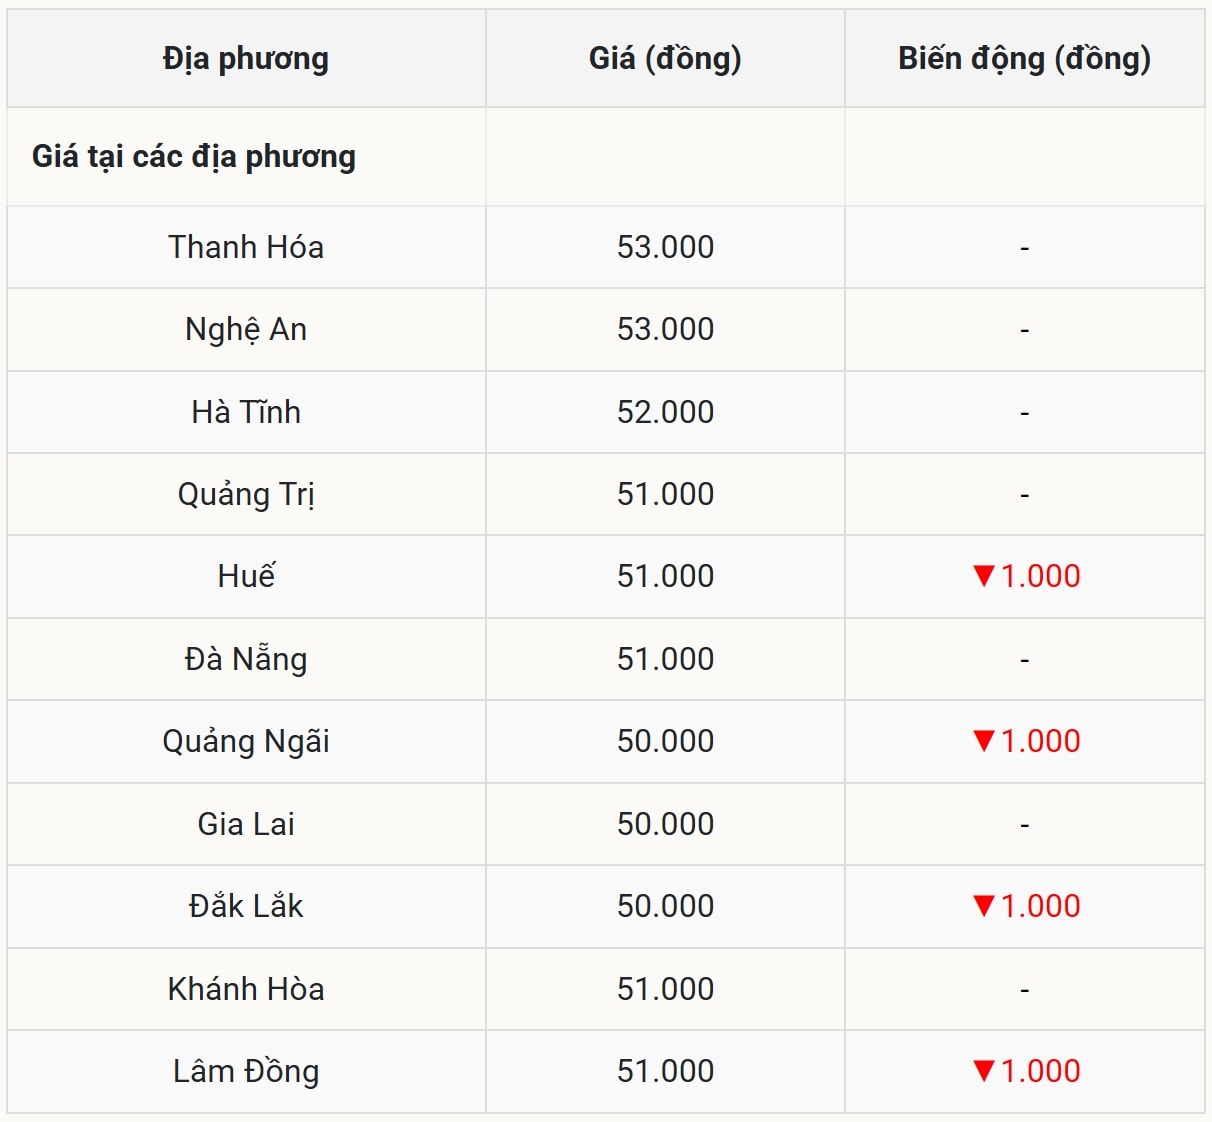Click the red down arrow in Huế row
The height and width of the screenshot is (1122, 1212).
983,576
